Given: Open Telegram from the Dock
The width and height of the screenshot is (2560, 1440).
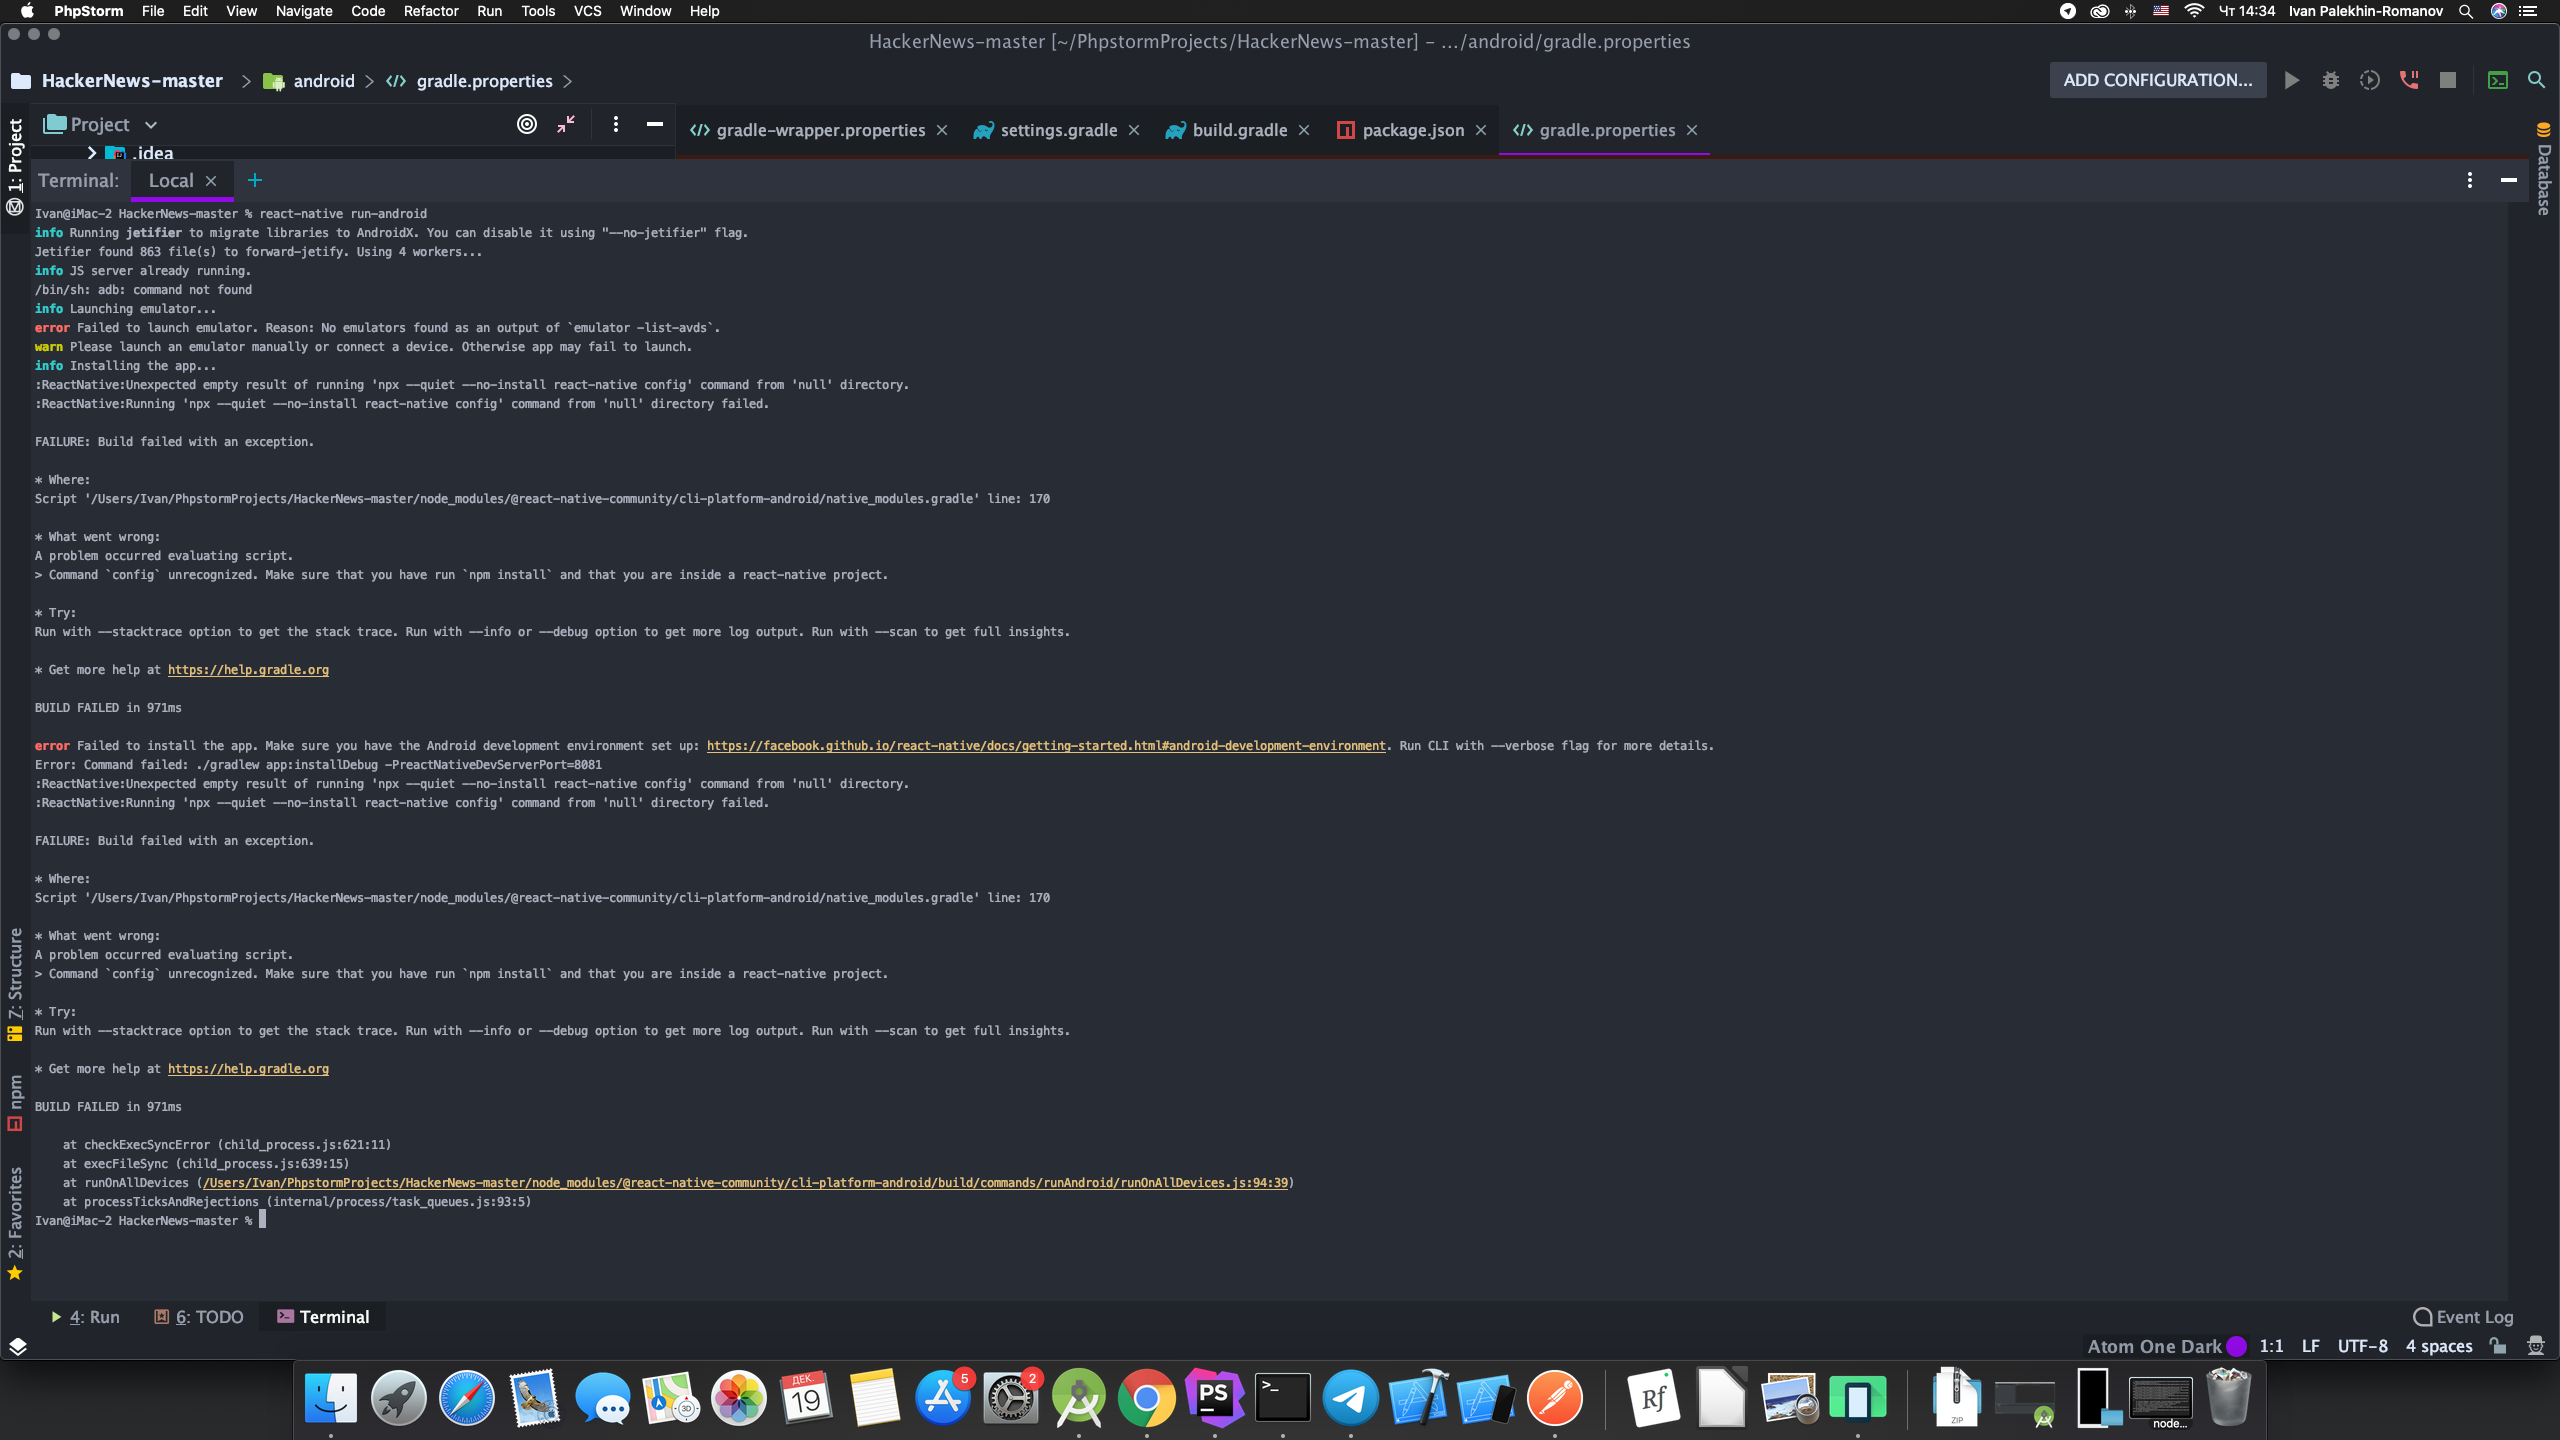Looking at the screenshot, I should [1350, 1398].
